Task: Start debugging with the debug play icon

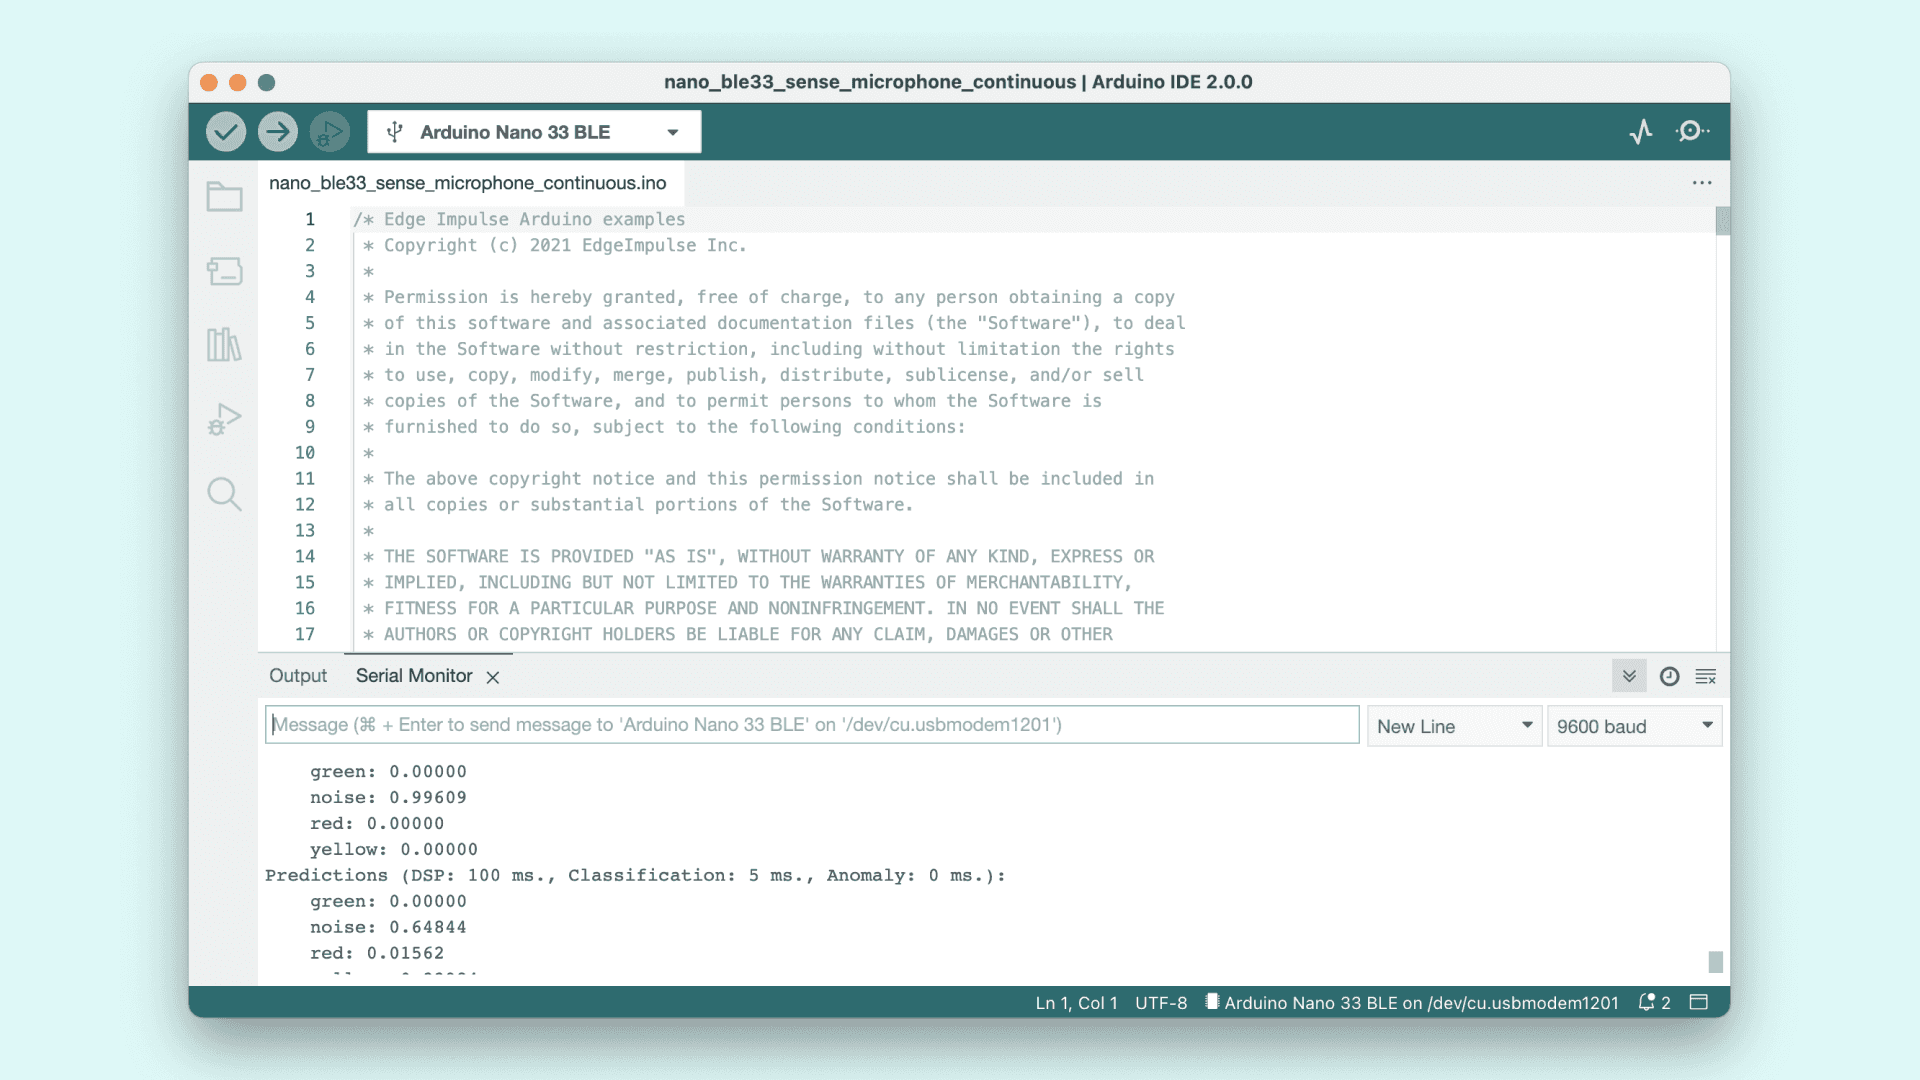Action: 329,132
